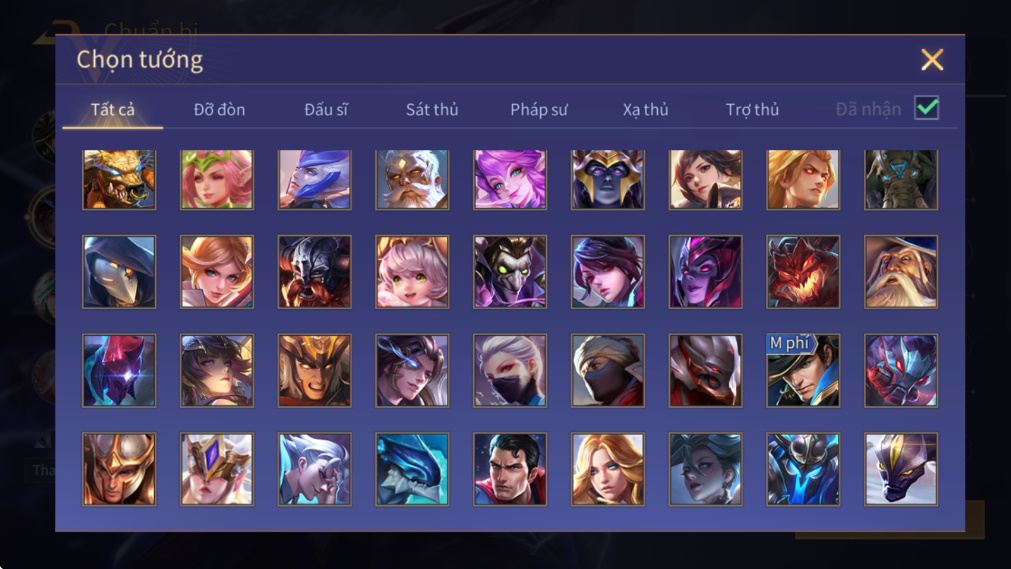Screen dimensions: 1011x569
Task: Select the red lava demon hero
Action: click(803, 272)
